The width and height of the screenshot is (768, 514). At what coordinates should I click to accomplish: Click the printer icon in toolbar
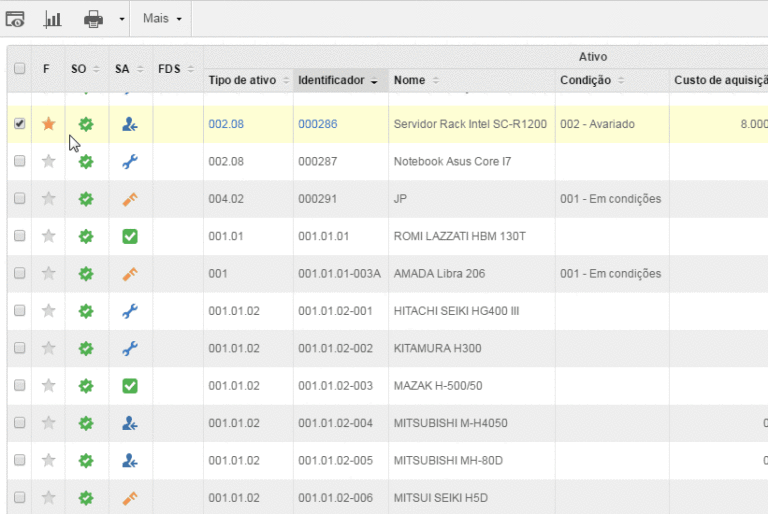pos(93,18)
